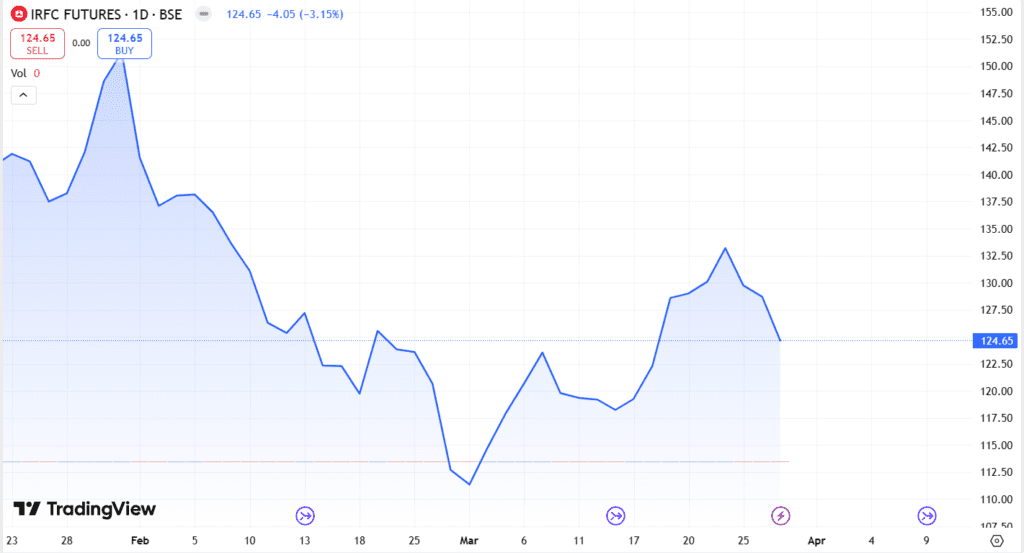Open chart settings hexagon icon in bottom-right corner
Viewport: 1024px width, 553px height.
pos(997,541)
